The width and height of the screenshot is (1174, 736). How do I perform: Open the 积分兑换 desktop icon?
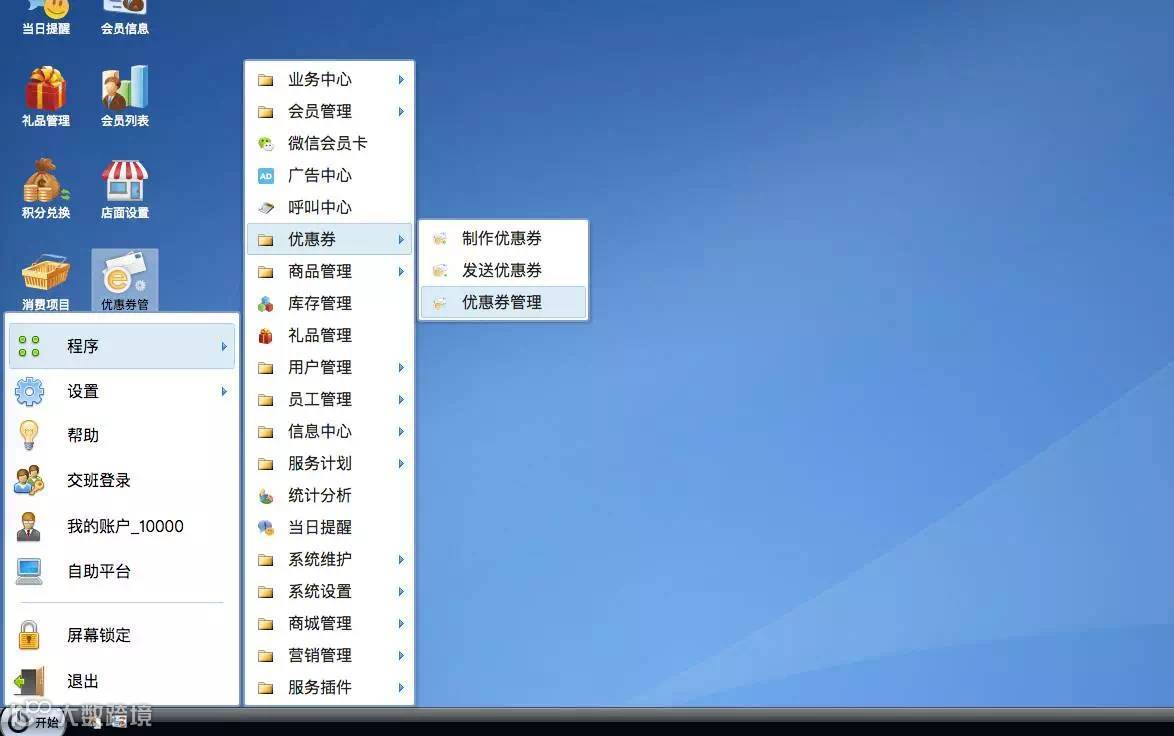(x=46, y=188)
